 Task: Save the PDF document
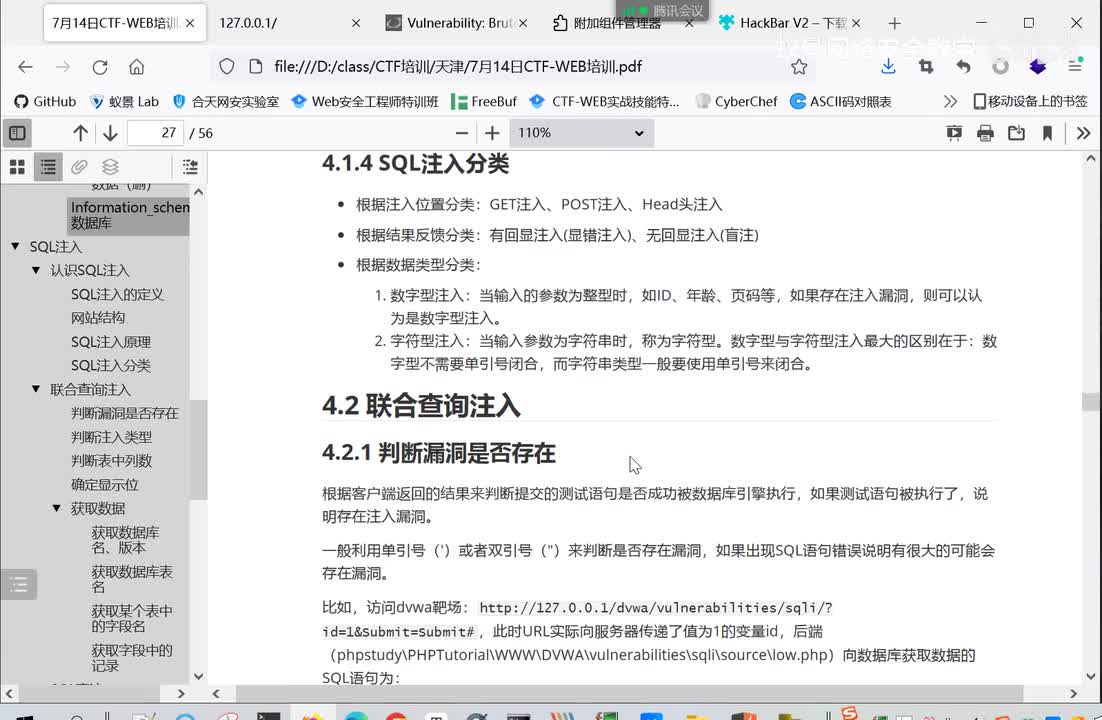click(x=1016, y=133)
